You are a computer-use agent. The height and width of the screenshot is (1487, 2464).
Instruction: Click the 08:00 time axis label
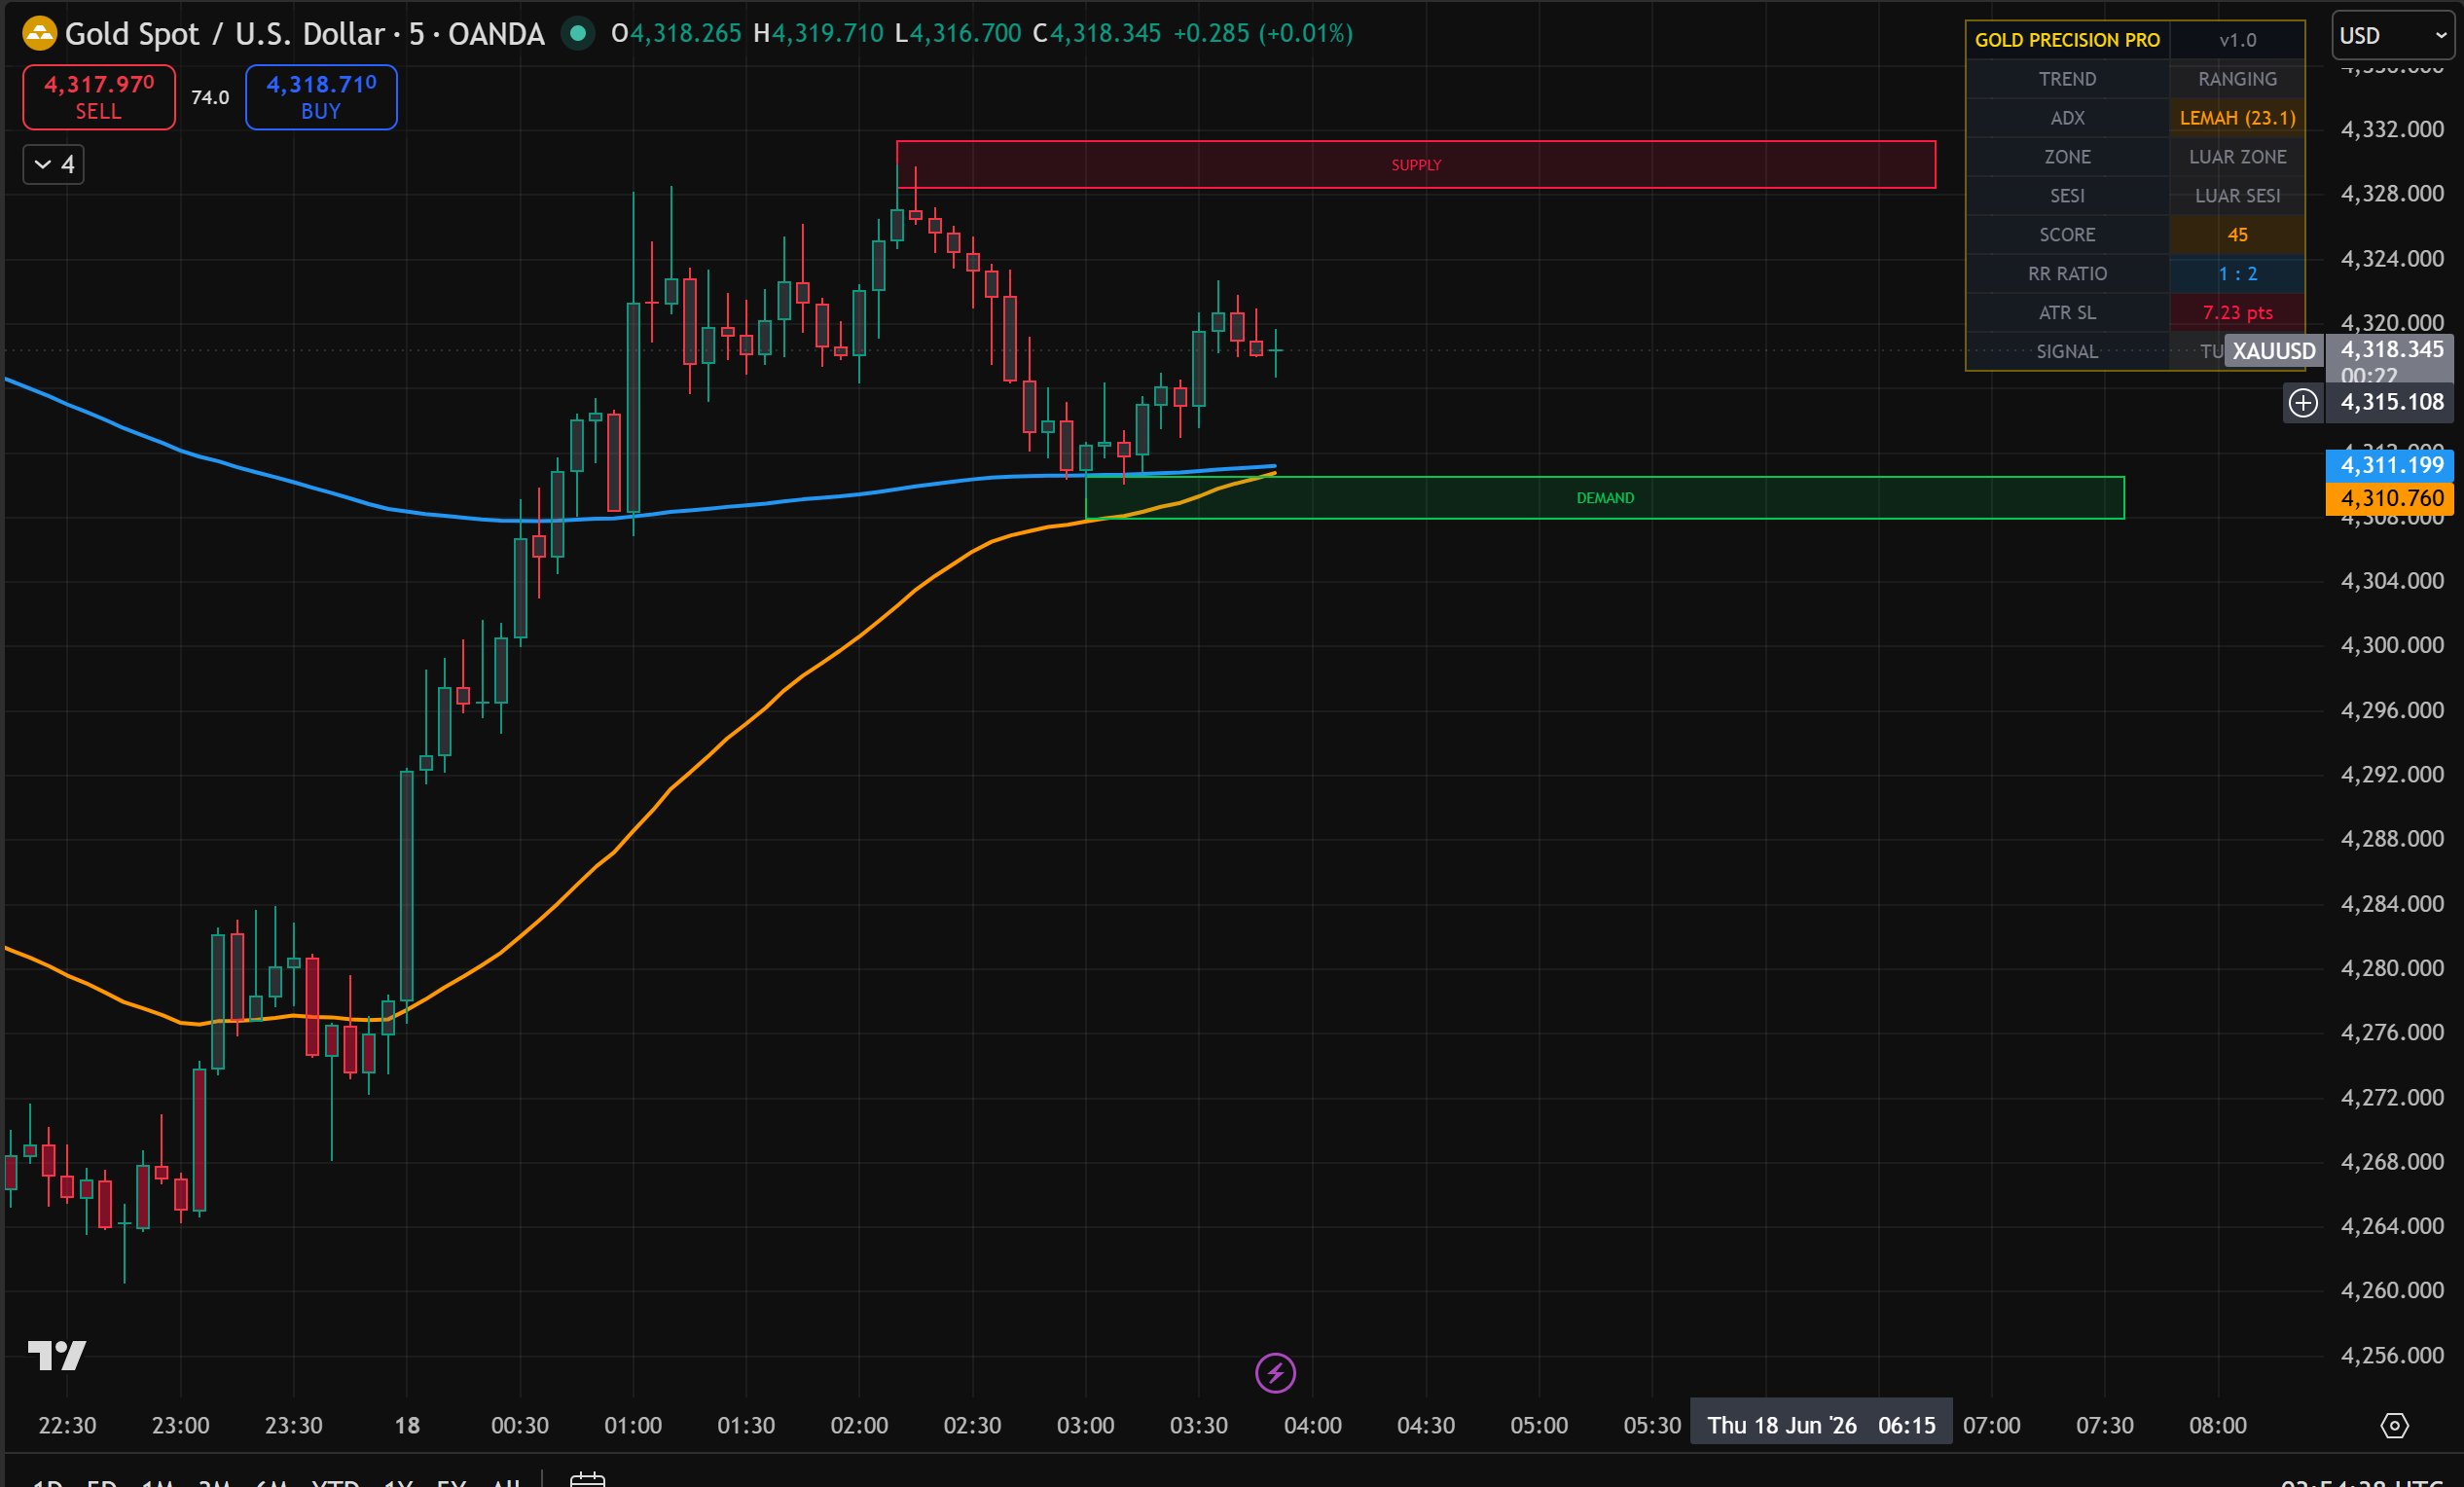[x=2218, y=1425]
